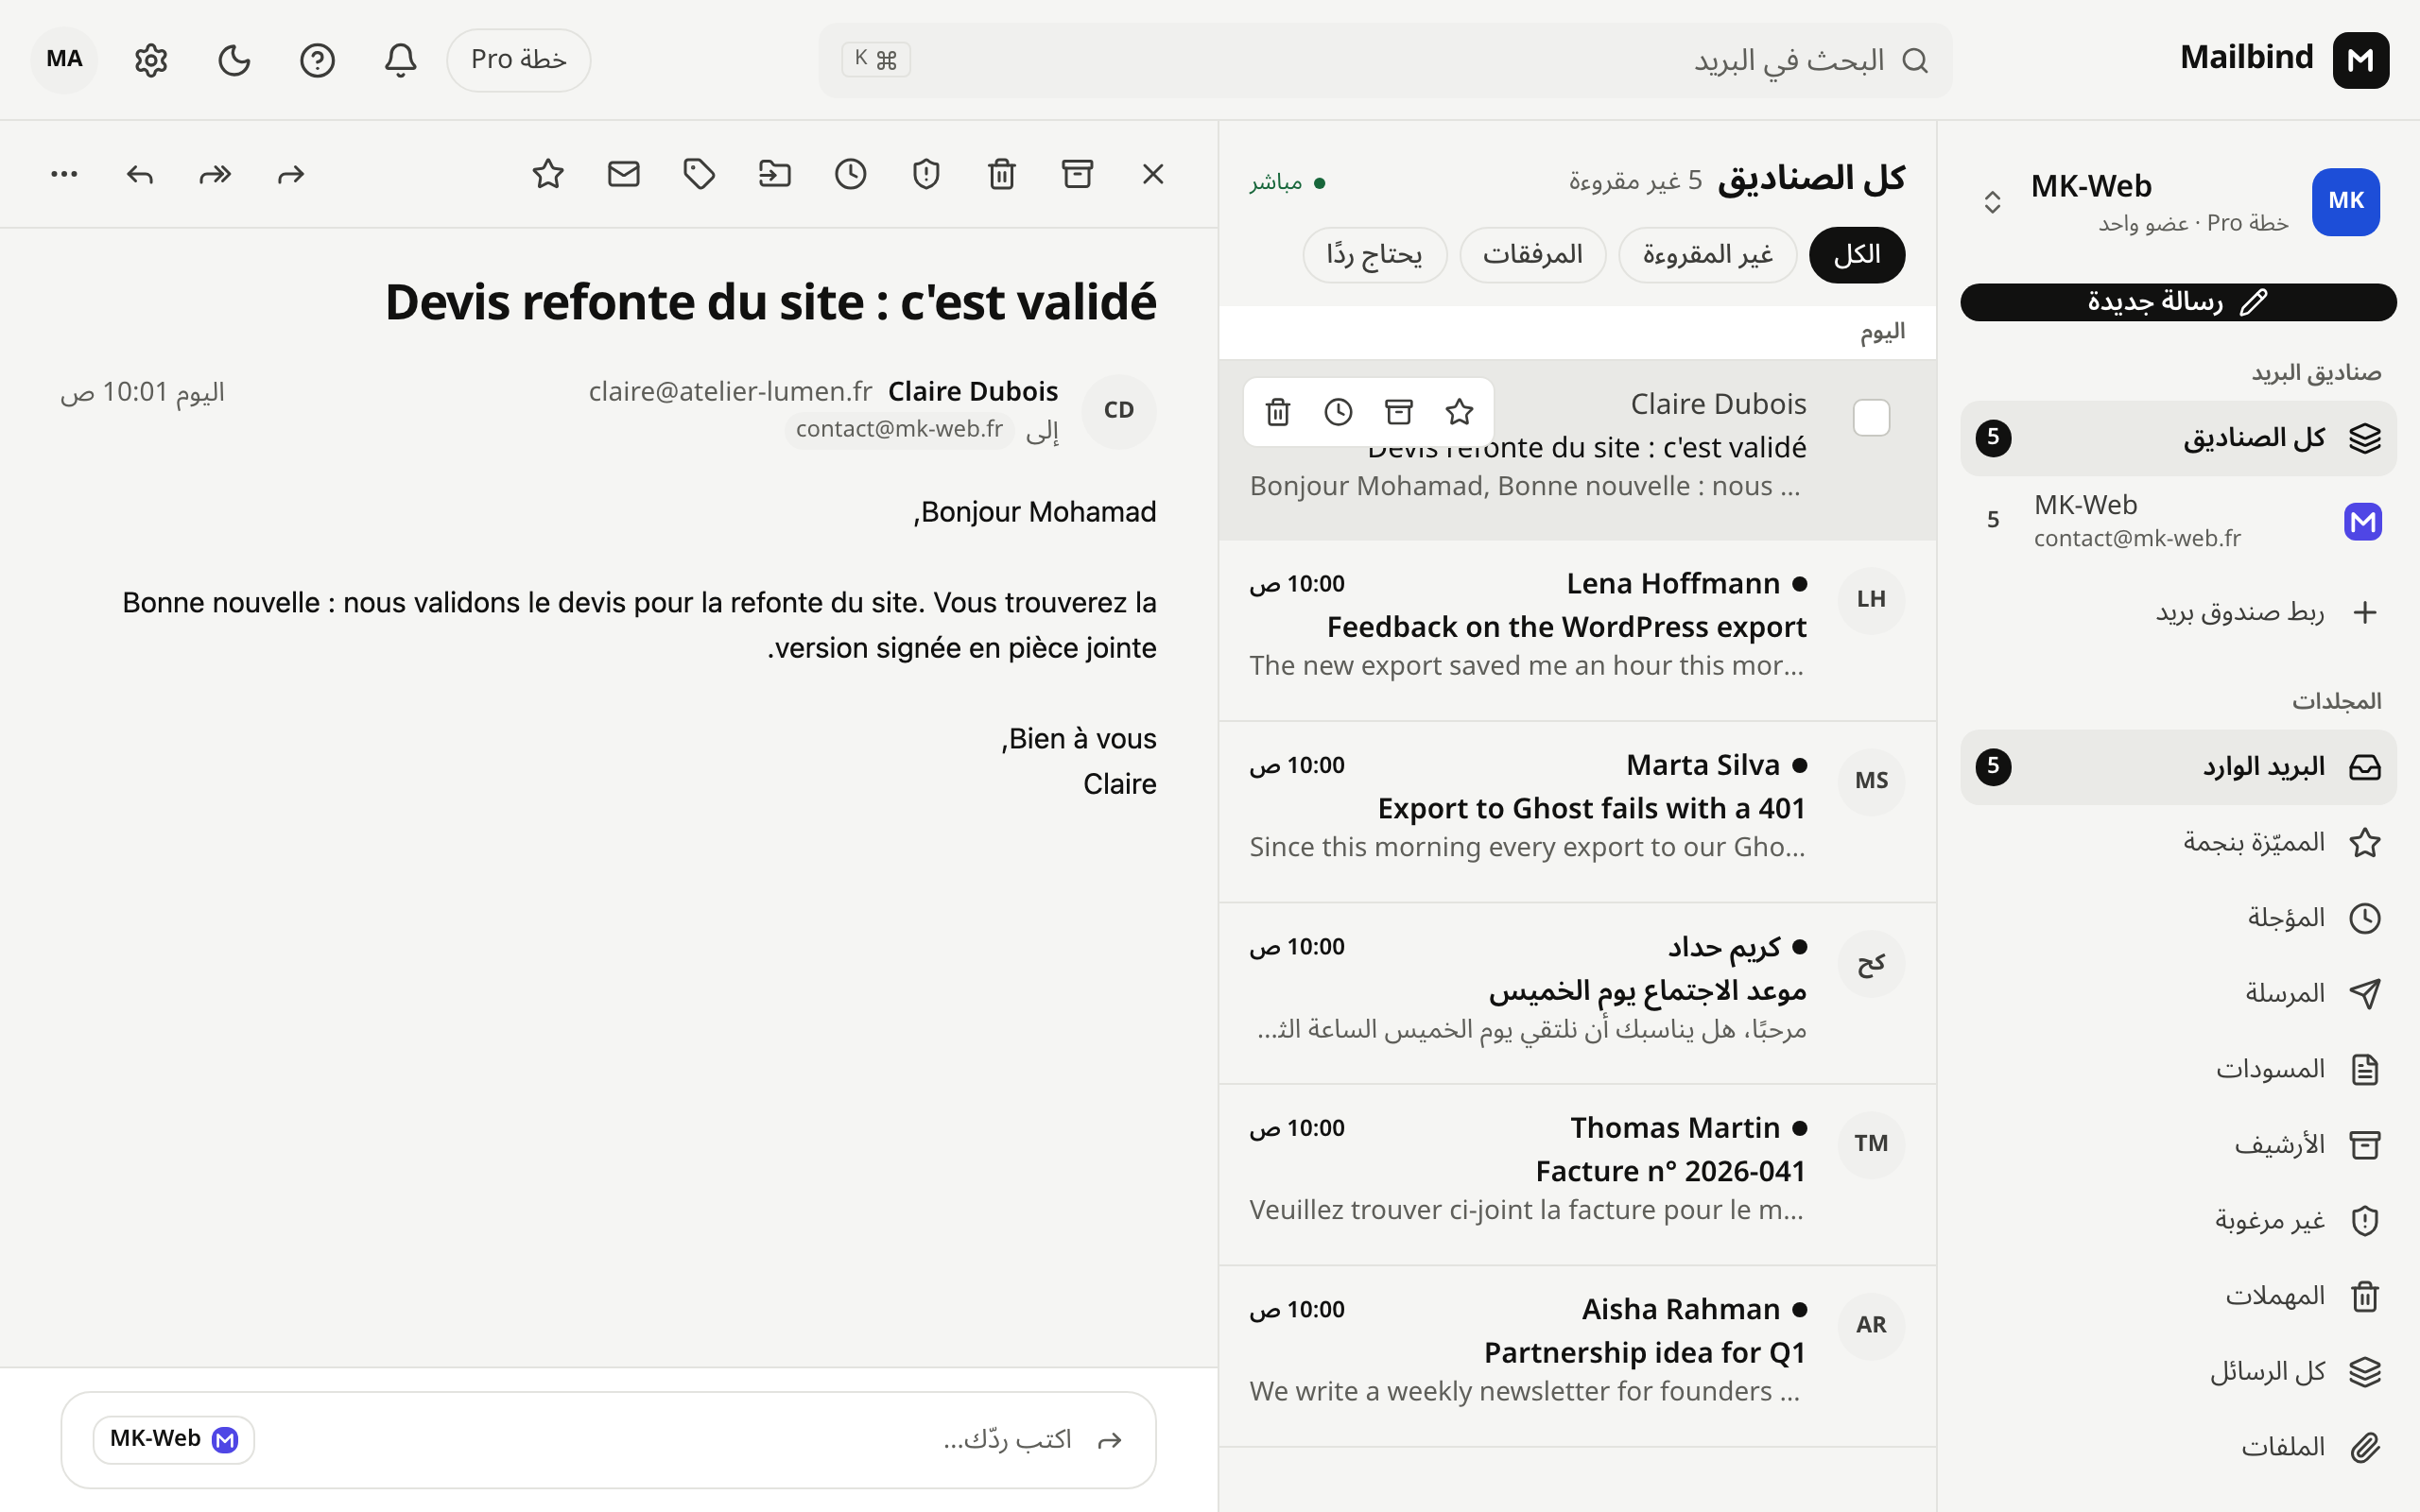
Task: Open the المميّزة بنجمة starred folder
Action: click(2178, 842)
